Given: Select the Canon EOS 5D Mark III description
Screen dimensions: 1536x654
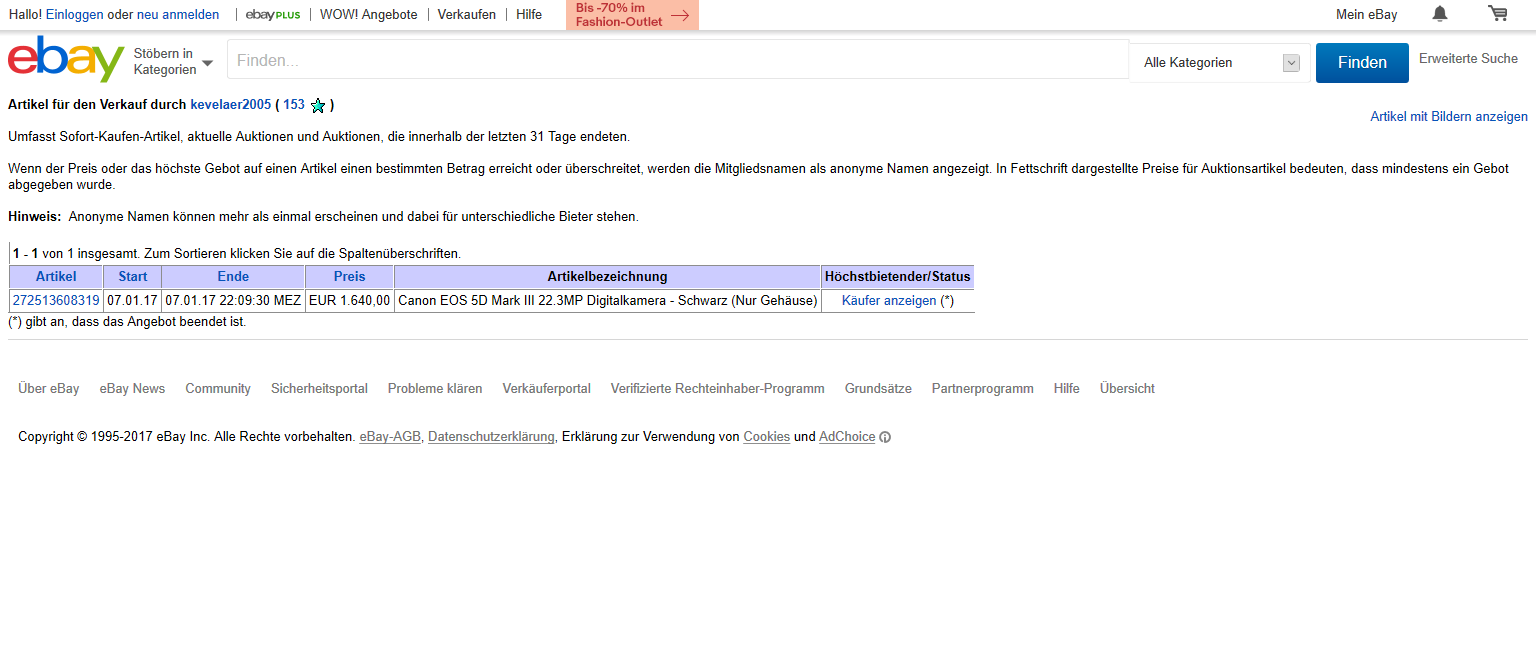Looking at the screenshot, I should tap(608, 301).
